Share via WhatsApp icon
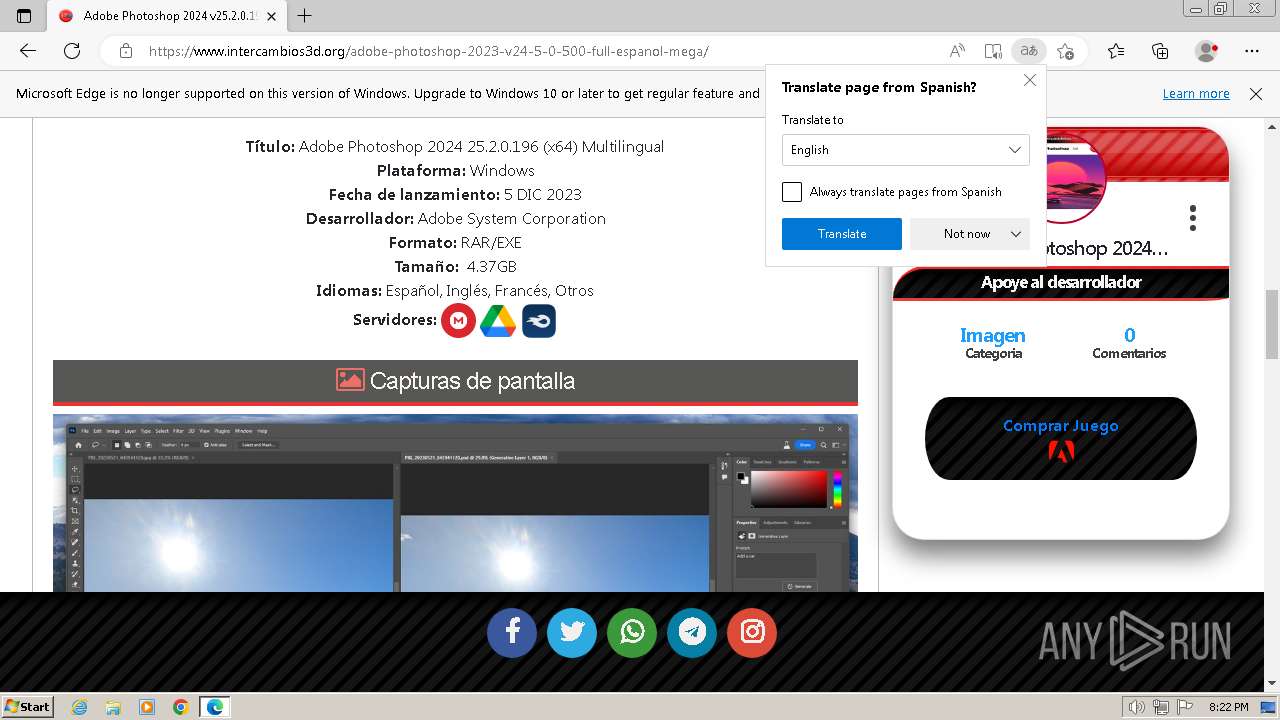1280x720 pixels. (x=632, y=632)
